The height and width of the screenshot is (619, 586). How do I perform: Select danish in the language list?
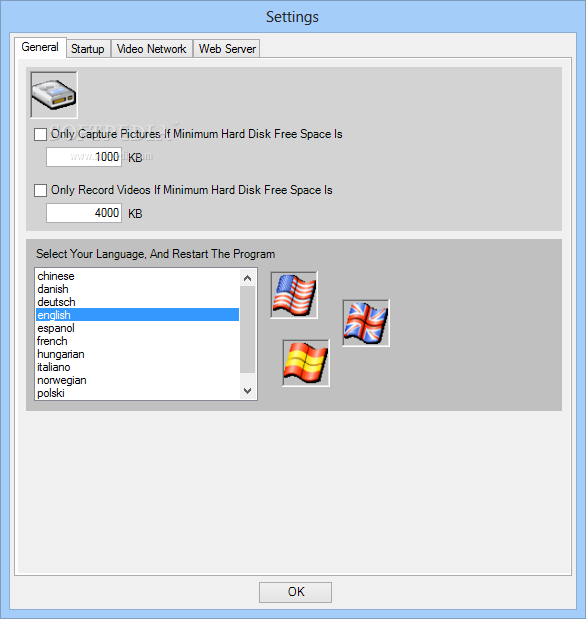pos(137,289)
